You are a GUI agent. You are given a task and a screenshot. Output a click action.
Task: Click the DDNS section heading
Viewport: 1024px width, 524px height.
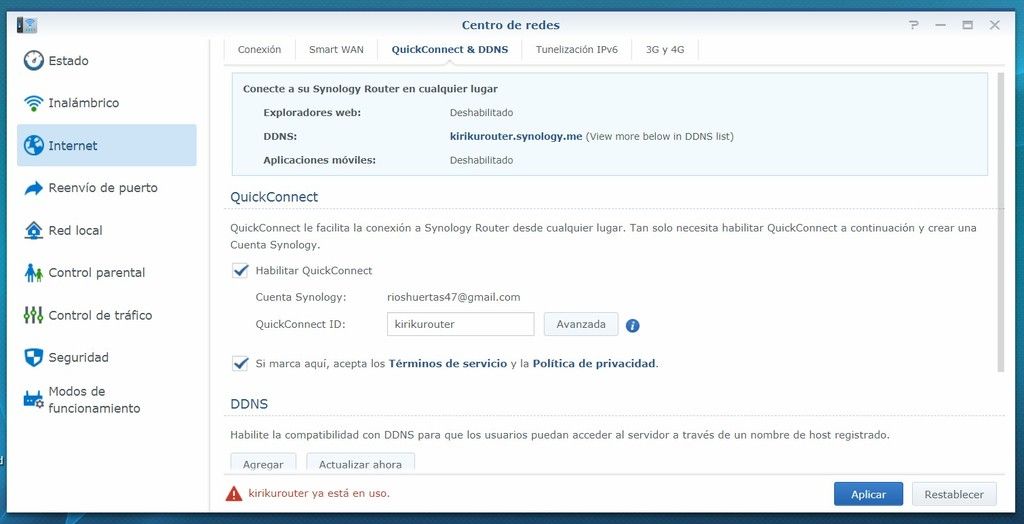(x=249, y=404)
